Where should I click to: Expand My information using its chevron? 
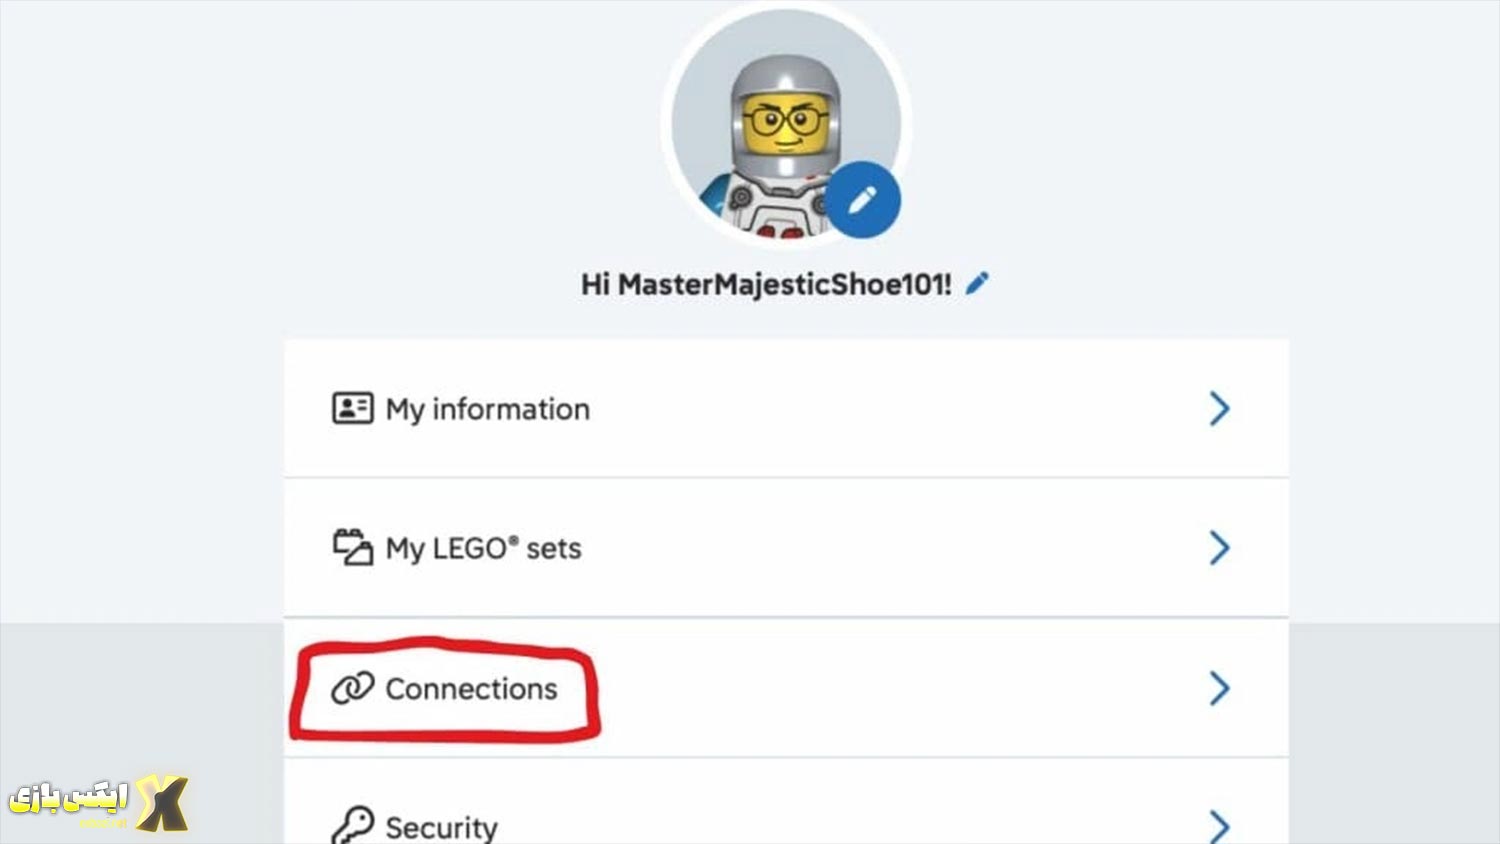[x=1218, y=408]
